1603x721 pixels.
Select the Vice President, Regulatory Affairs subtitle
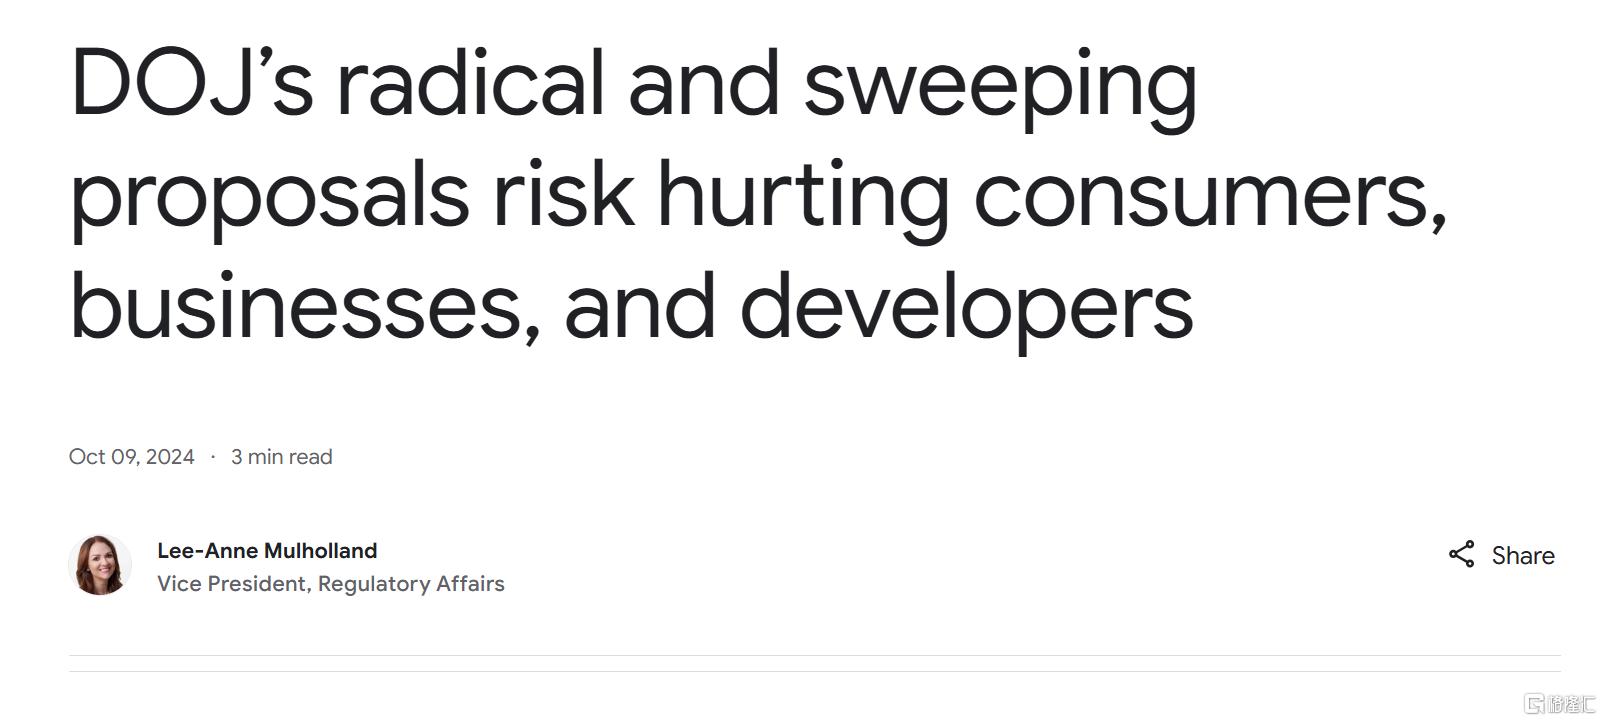(x=330, y=584)
